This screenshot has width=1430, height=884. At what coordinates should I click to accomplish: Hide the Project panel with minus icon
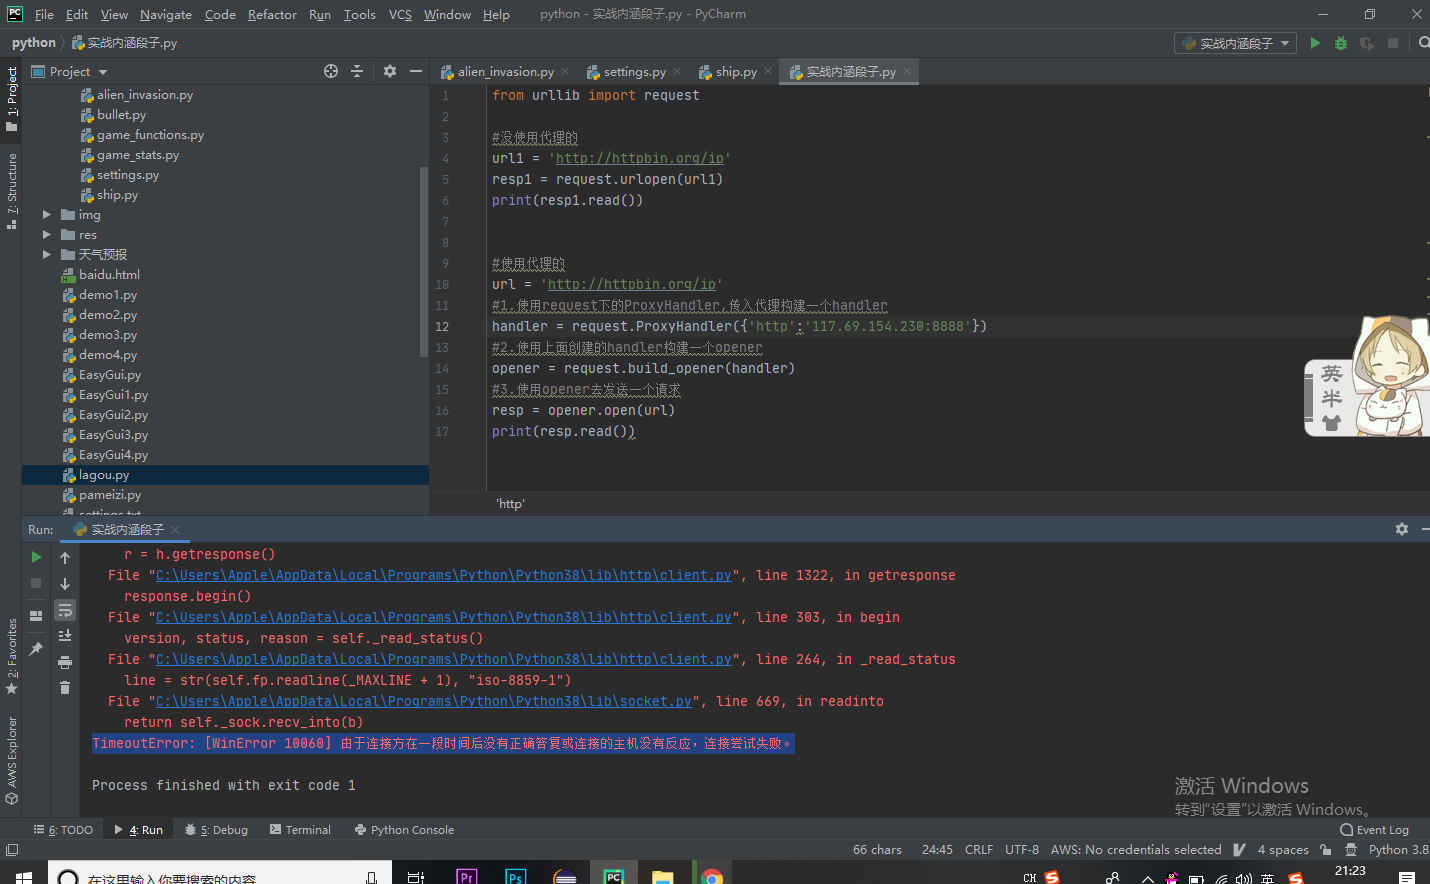click(416, 71)
